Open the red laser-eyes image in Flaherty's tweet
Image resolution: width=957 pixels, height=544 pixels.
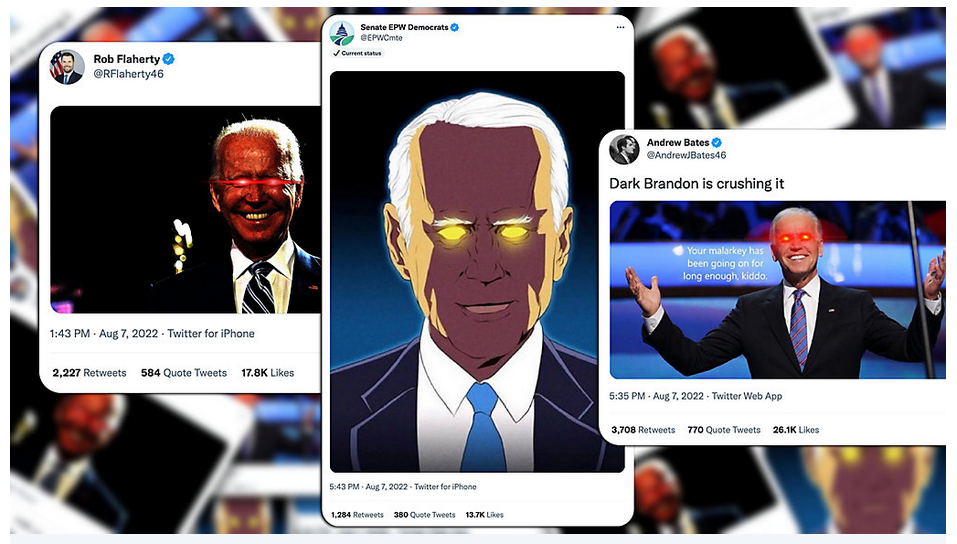coord(186,209)
